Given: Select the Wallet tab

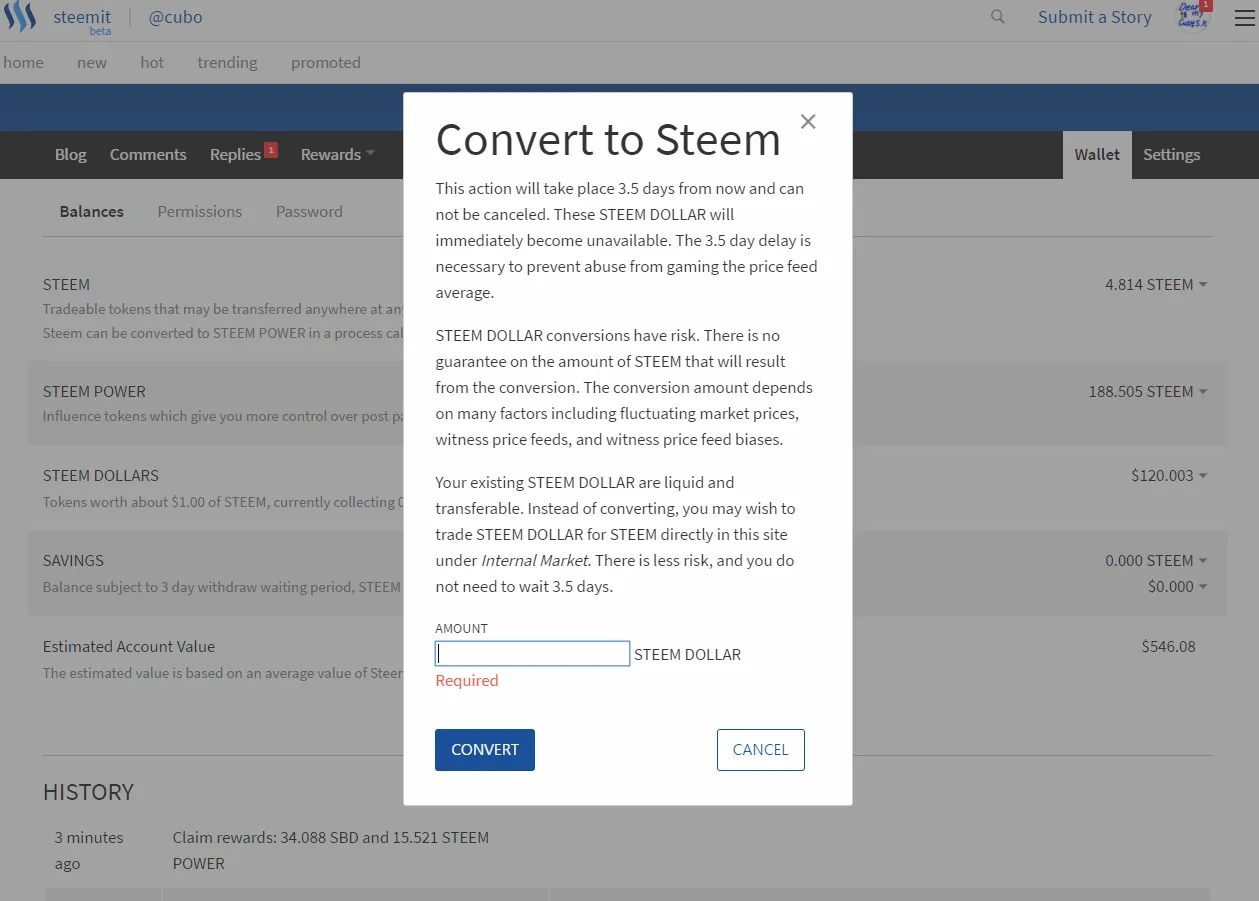Looking at the screenshot, I should click(1097, 154).
